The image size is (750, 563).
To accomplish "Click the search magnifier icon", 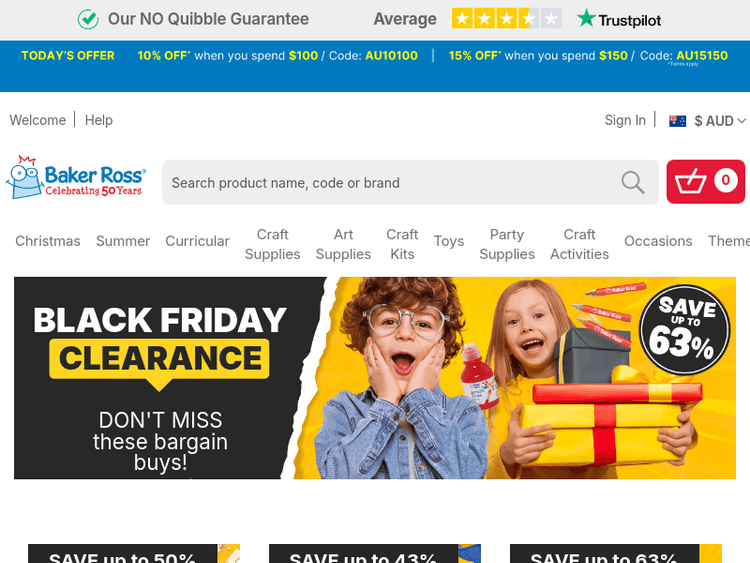I will click(x=633, y=183).
